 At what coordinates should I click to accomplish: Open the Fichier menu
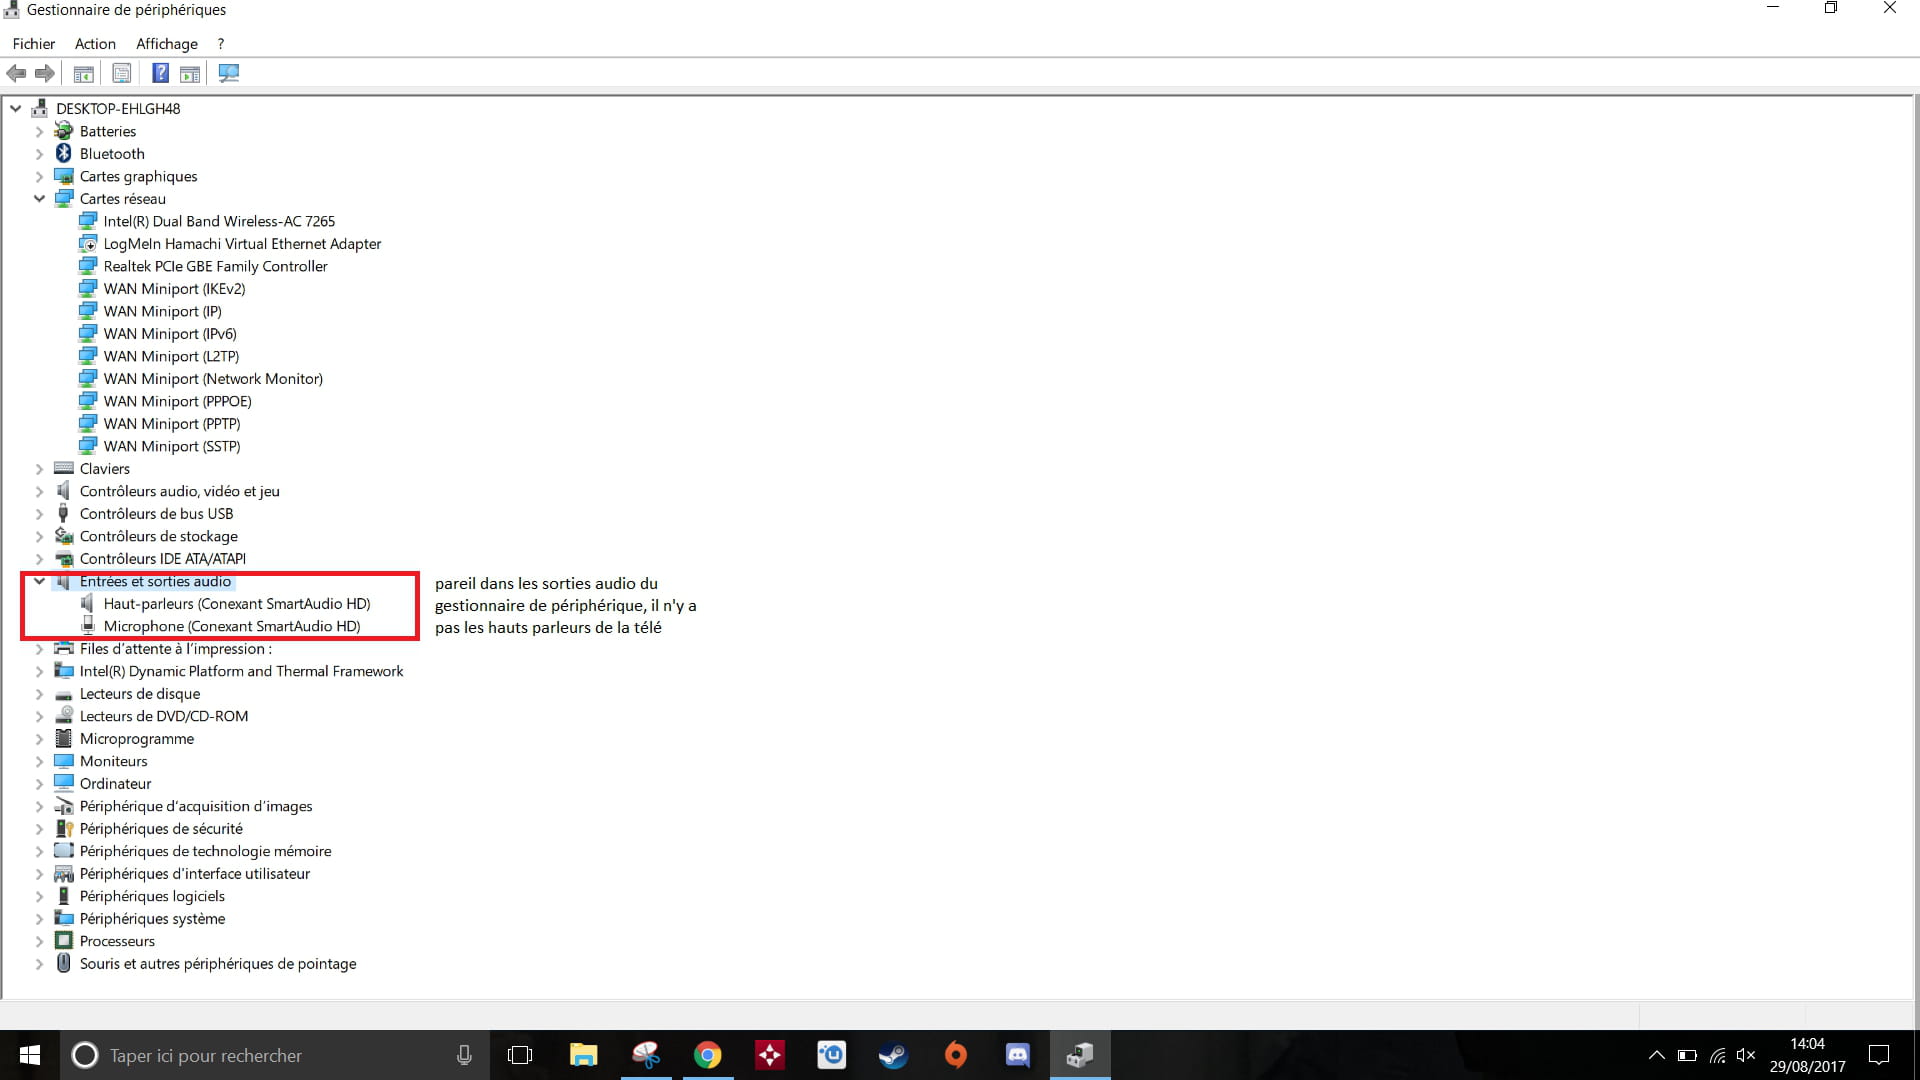[x=34, y=44]
